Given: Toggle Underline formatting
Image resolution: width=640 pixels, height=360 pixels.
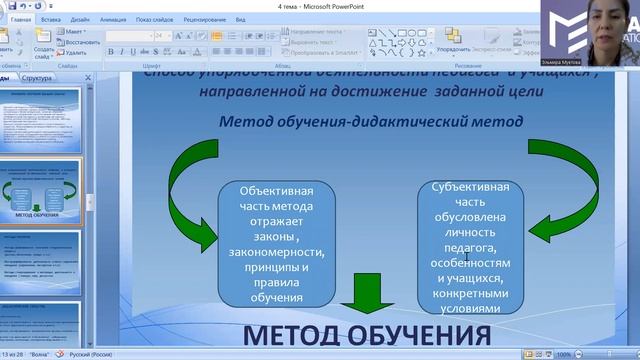Looking at the screenshot, I should point(133,52).
